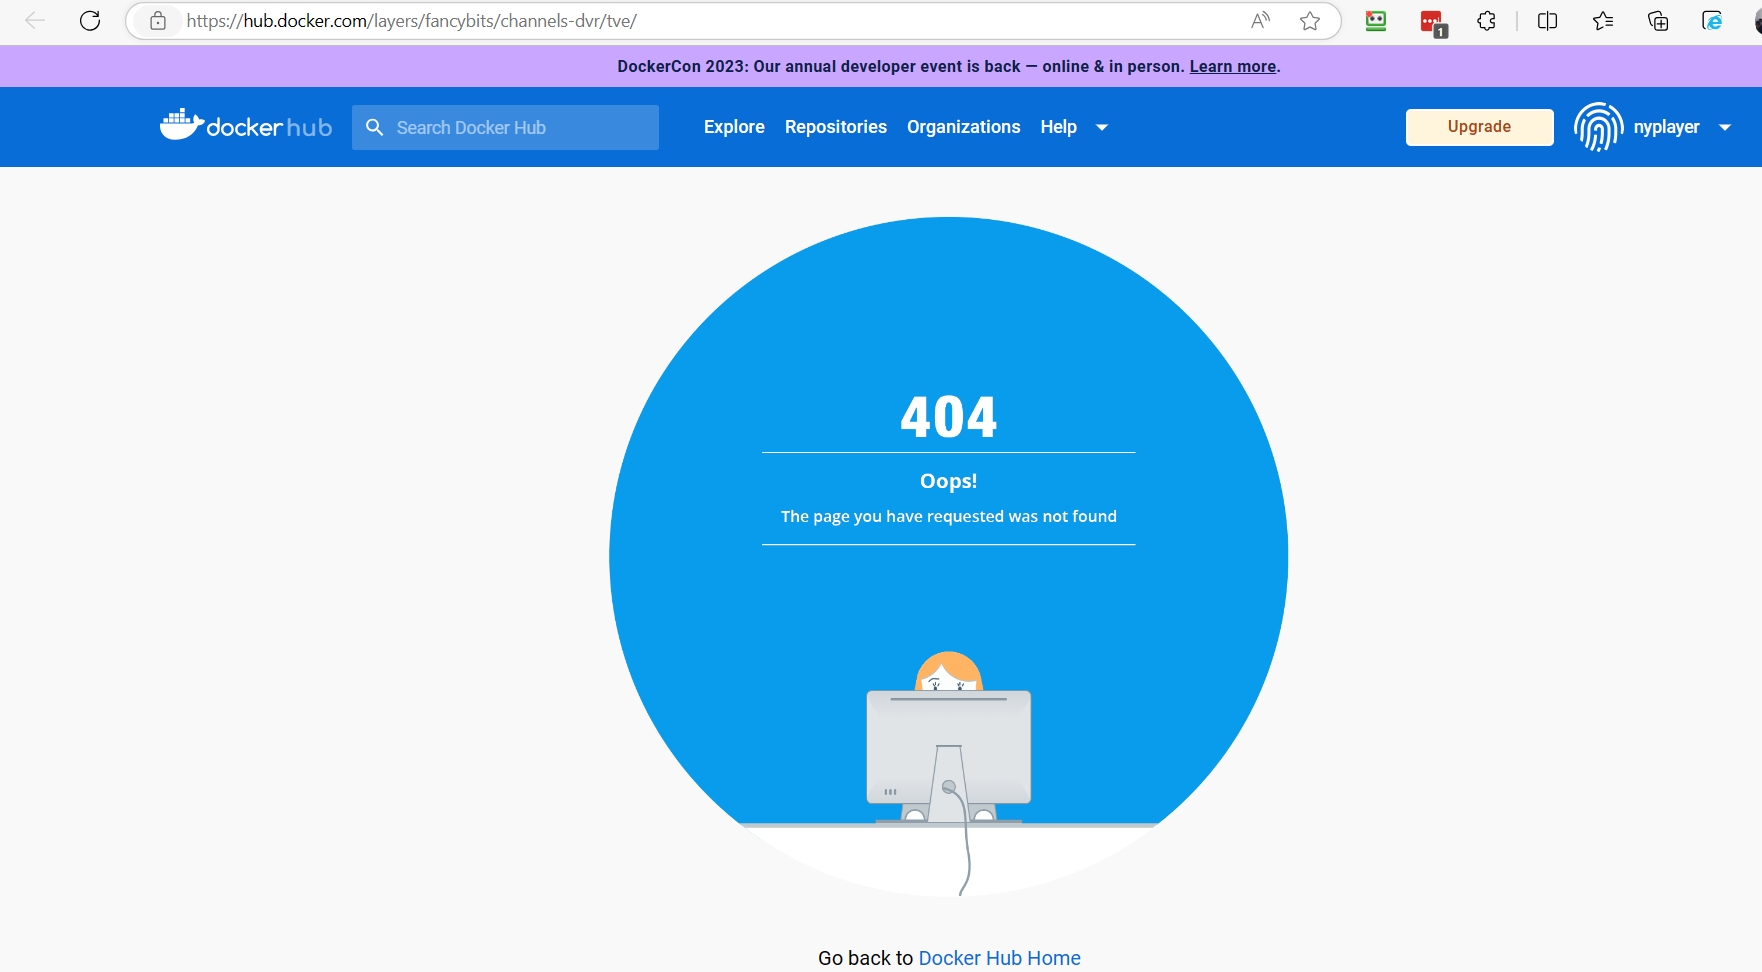Click the Read aloud icon
Image resolution: width=1762 pixels, height=972 pixels.
(1261, 21)
